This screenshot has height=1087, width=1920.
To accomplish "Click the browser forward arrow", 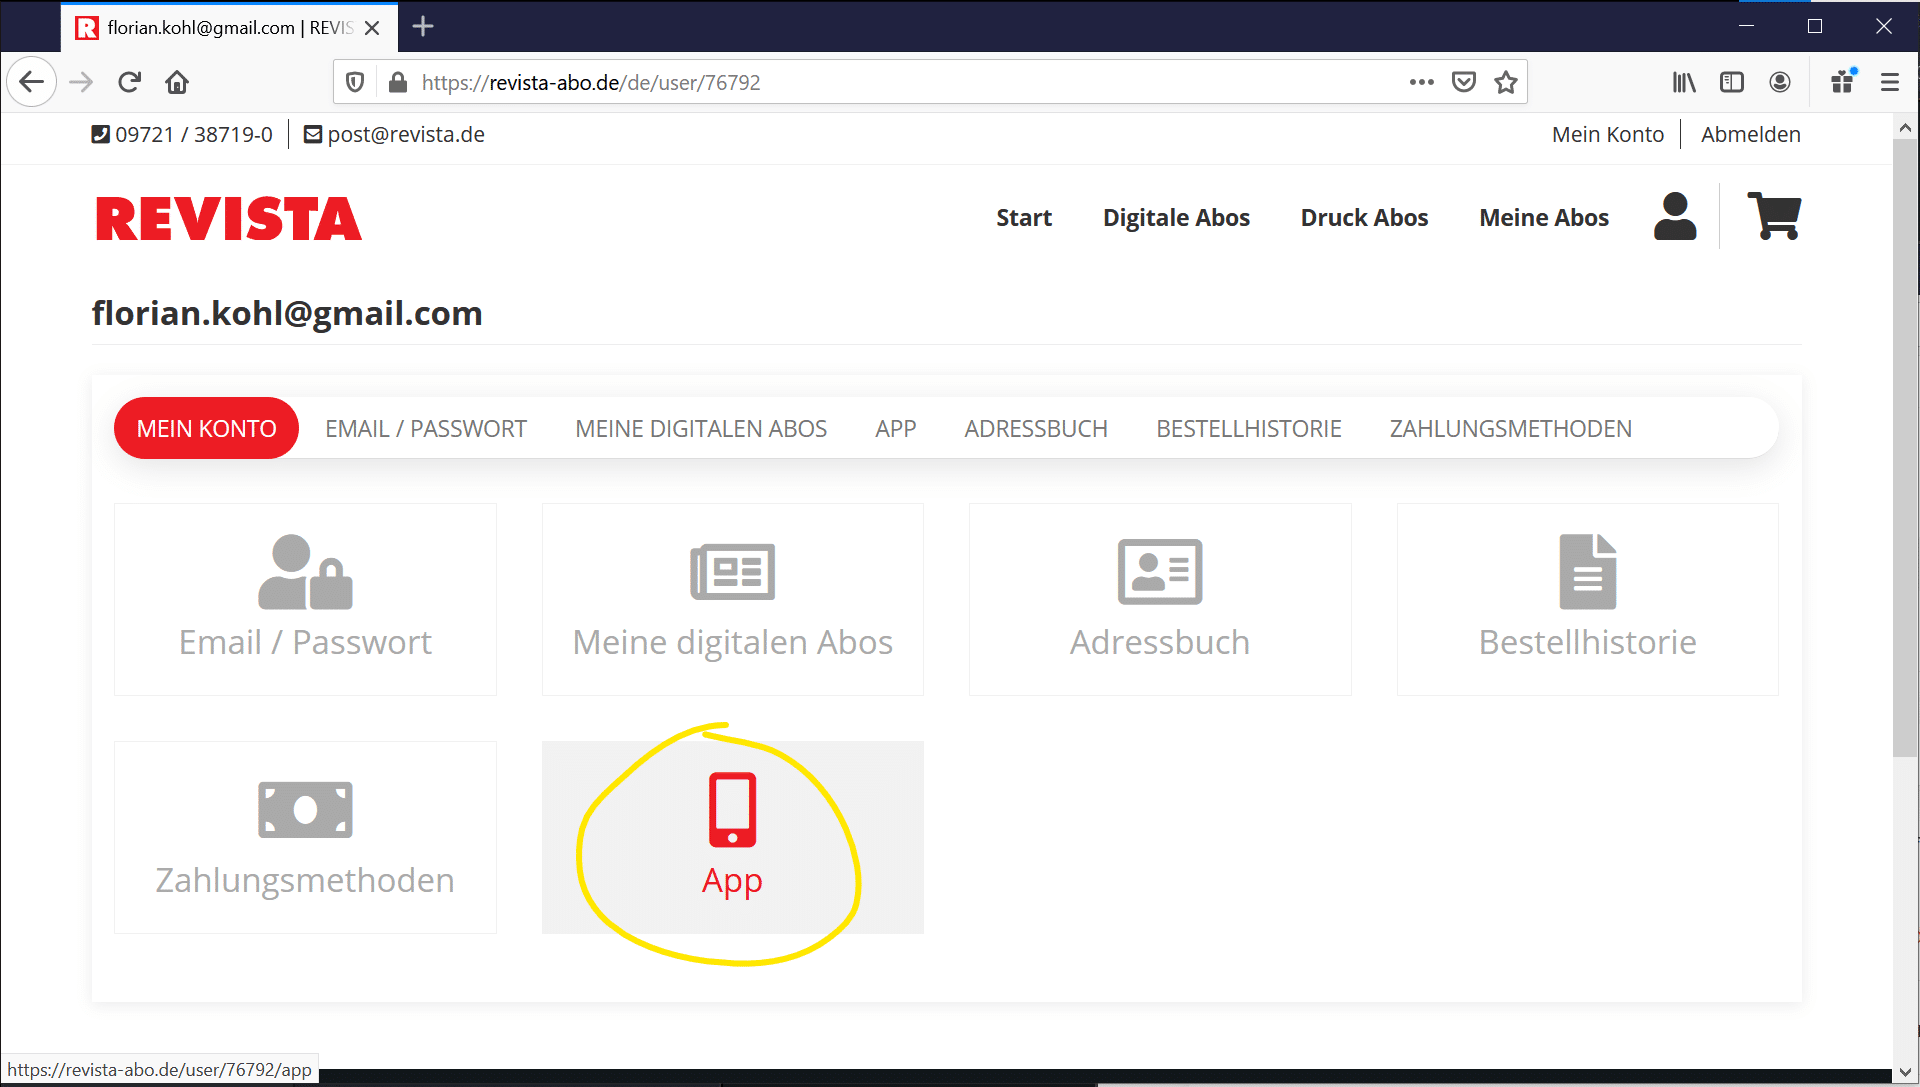I will (81, 82).
